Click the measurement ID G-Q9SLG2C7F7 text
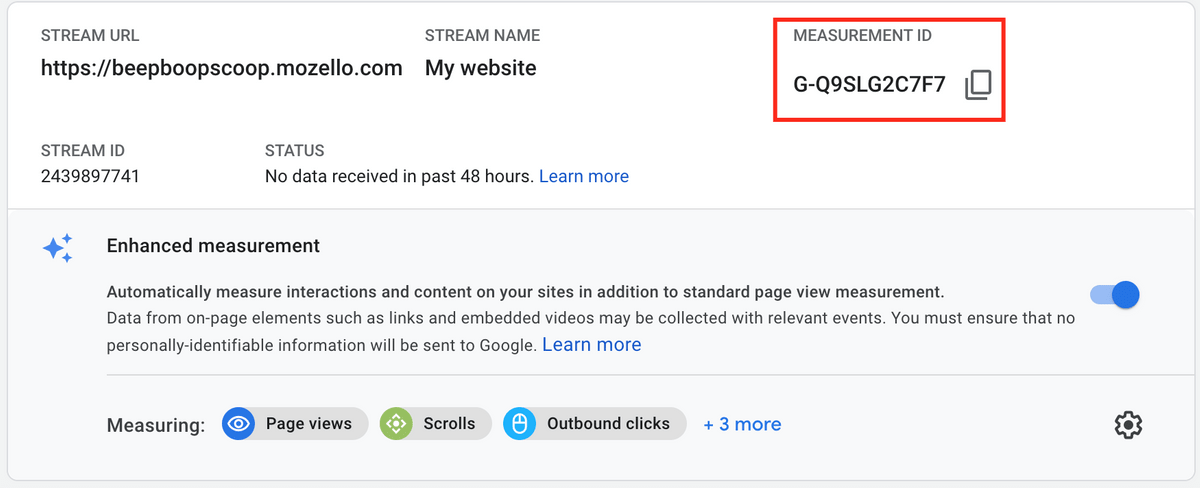 point(869,85)
